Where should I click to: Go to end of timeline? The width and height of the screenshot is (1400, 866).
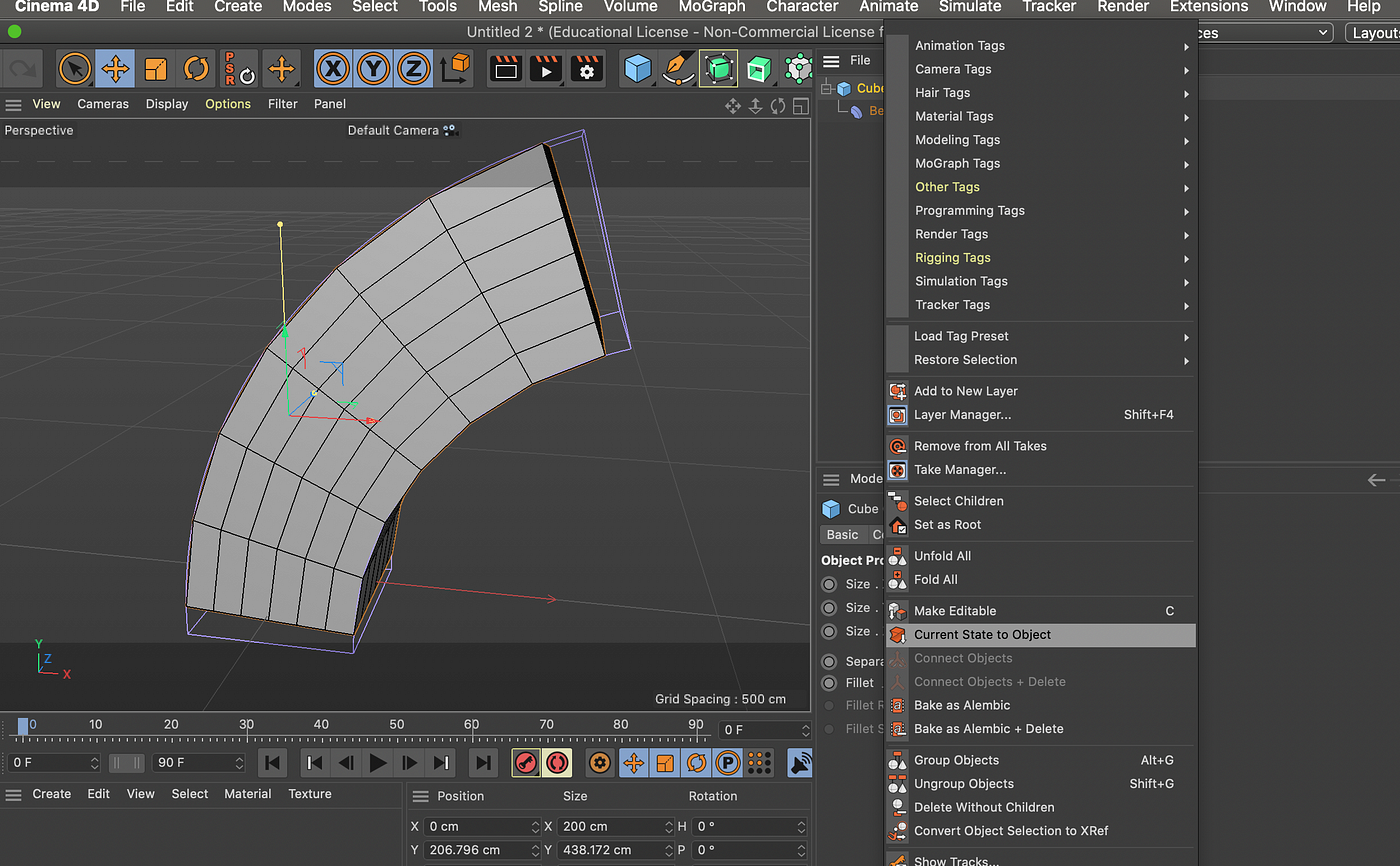(x=483, y=763)
